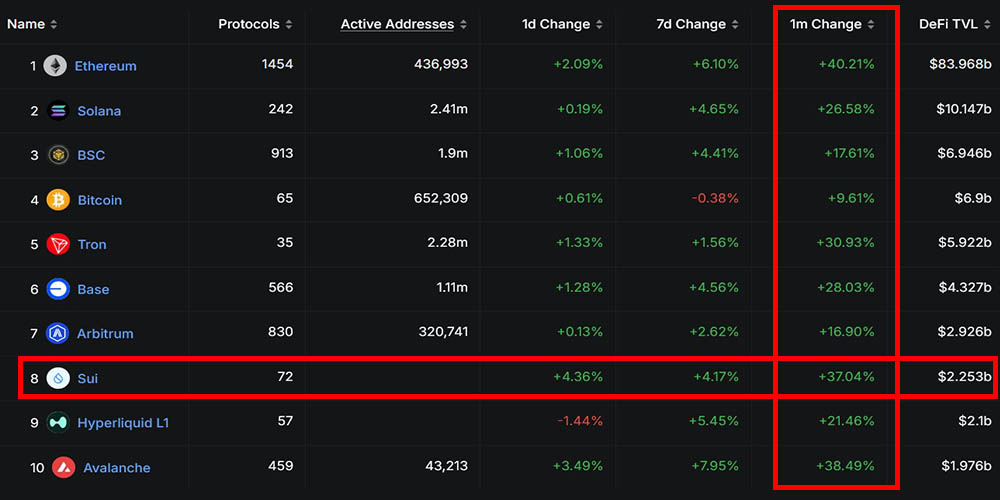Click the Base chain logo icon
Viewport: 1000px width, 500px height.
pyautogui.click(x=58, y=289)
